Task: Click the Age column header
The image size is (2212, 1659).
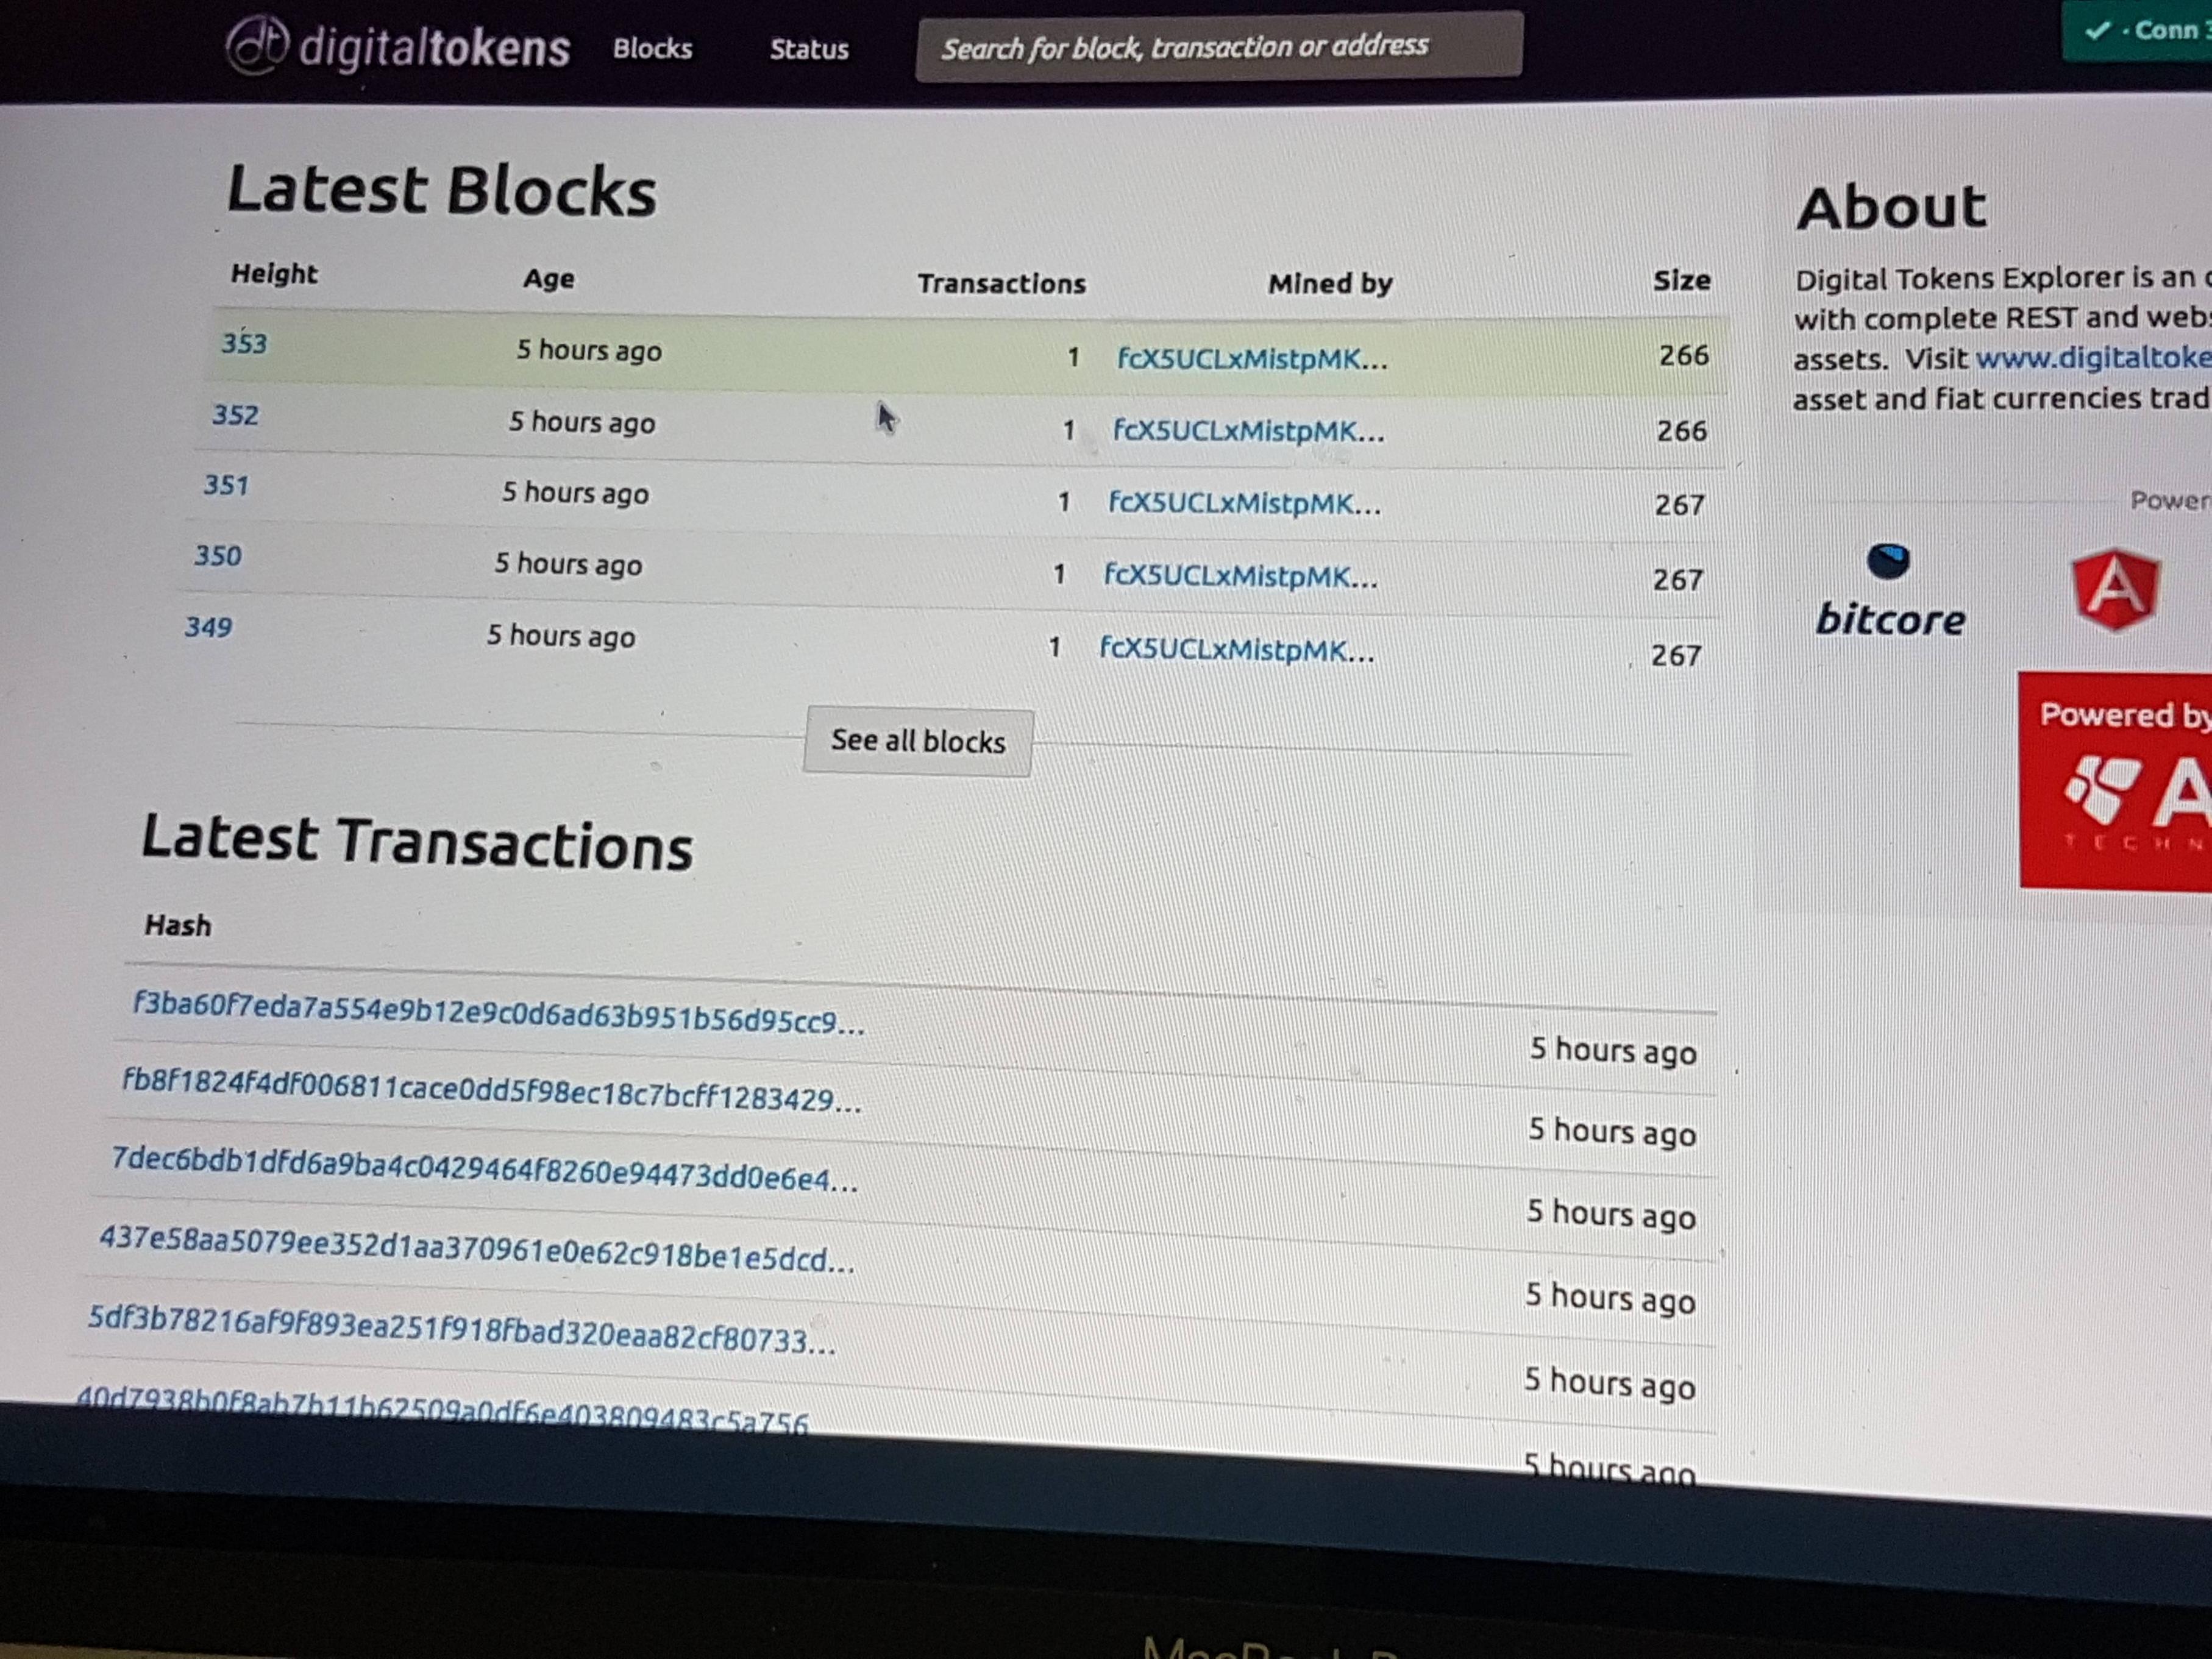Action: 549,279
